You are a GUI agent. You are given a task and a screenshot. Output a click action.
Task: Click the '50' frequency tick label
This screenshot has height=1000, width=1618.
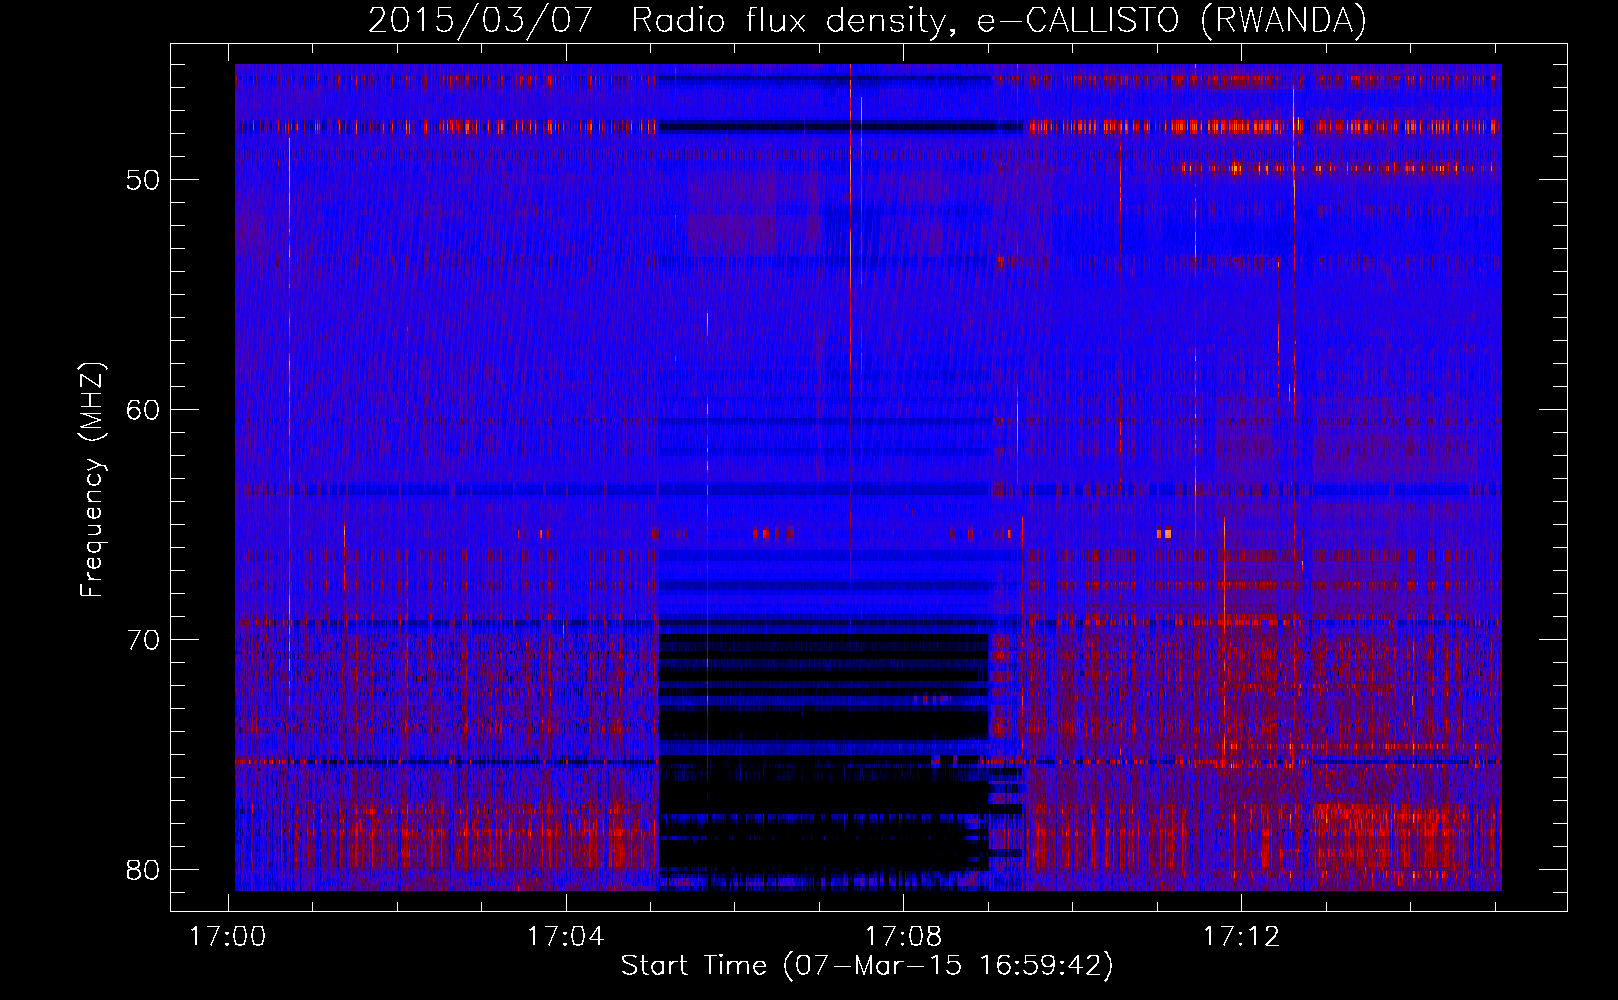click(x=143, y=181)
